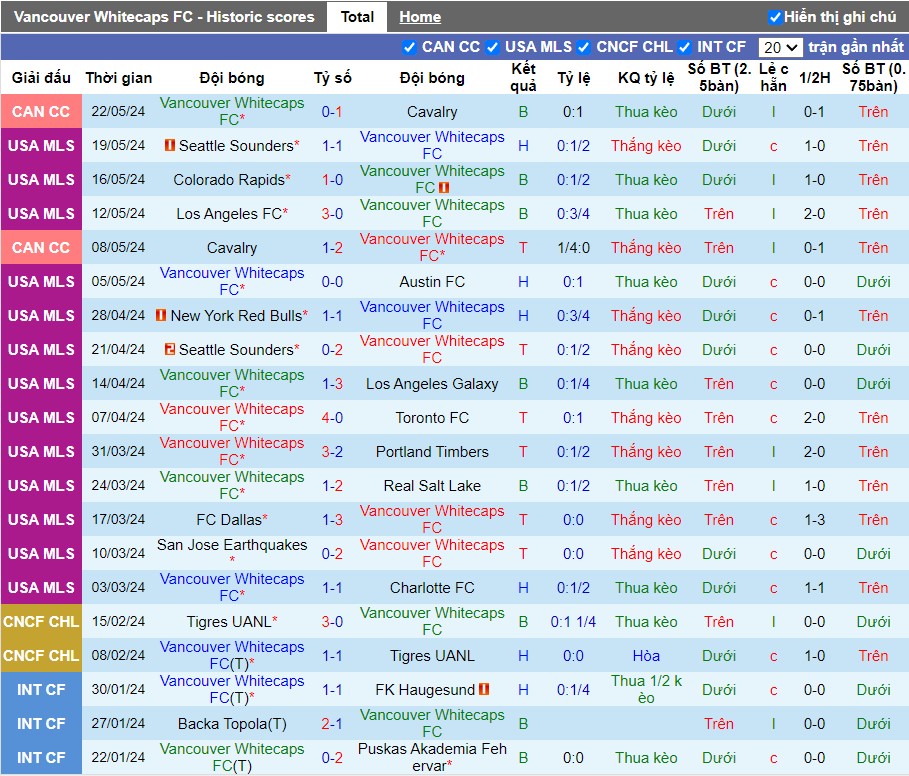Click the 4-0 score against Toronto FC
909x776 pixels.
point(332,418)
